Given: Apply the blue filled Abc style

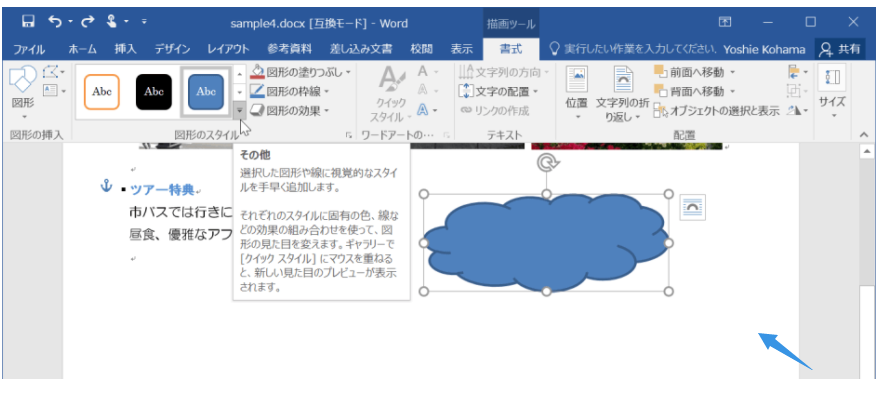Looking at the screenshot, I should pyautogui.click(x=206, y=92).
